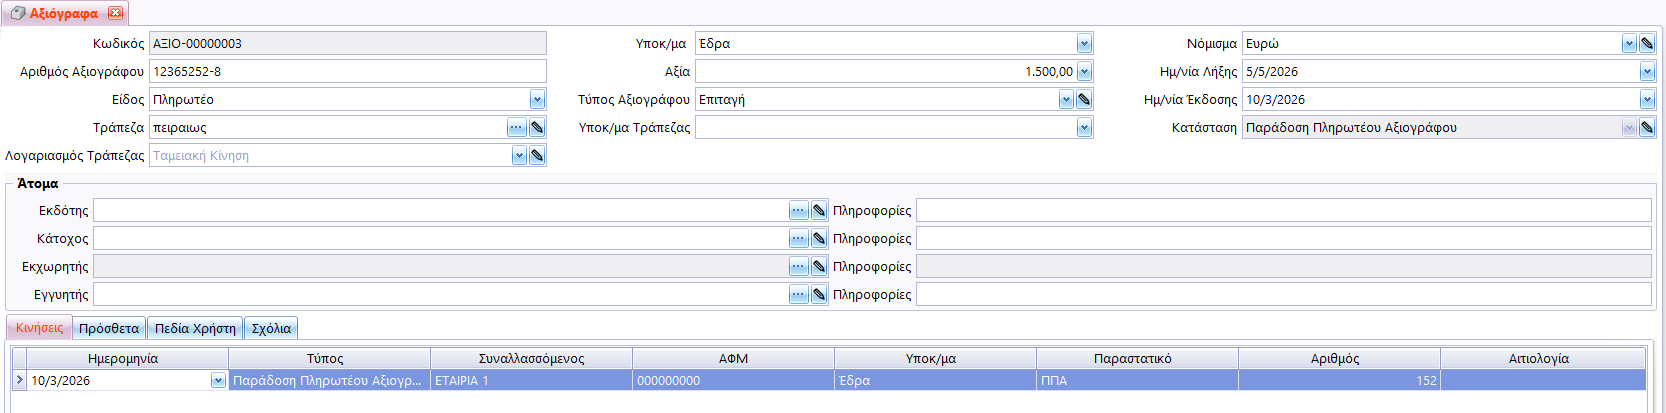Click the edit pencil icon in Κάτοχος row

819,239
